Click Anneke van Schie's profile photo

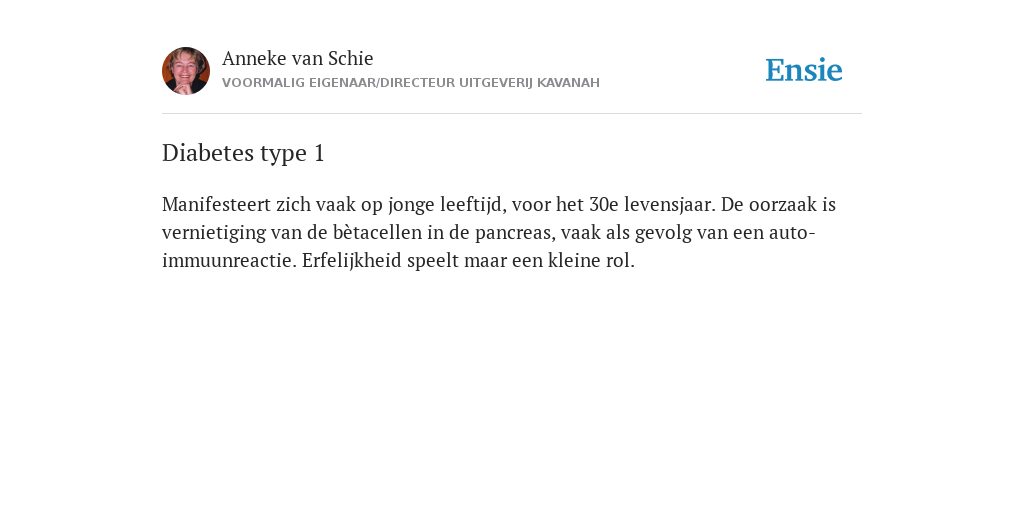tap(186, 71)
